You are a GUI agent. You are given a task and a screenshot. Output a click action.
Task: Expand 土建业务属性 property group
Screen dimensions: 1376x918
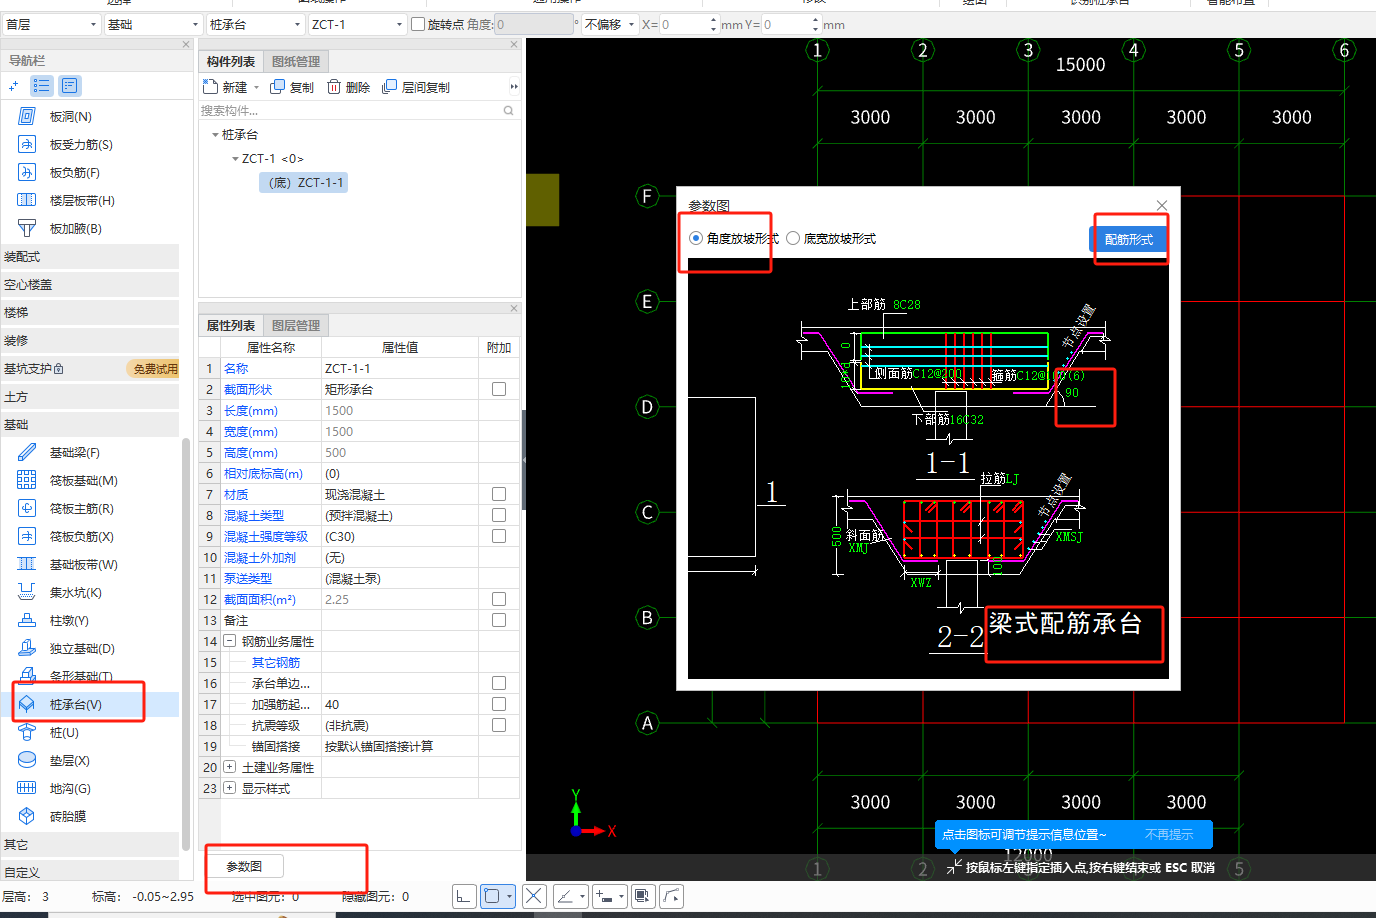229,767
